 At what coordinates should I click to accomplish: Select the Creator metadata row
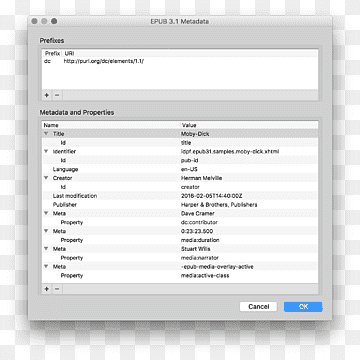pyautogui.click(x=180, y=178)
